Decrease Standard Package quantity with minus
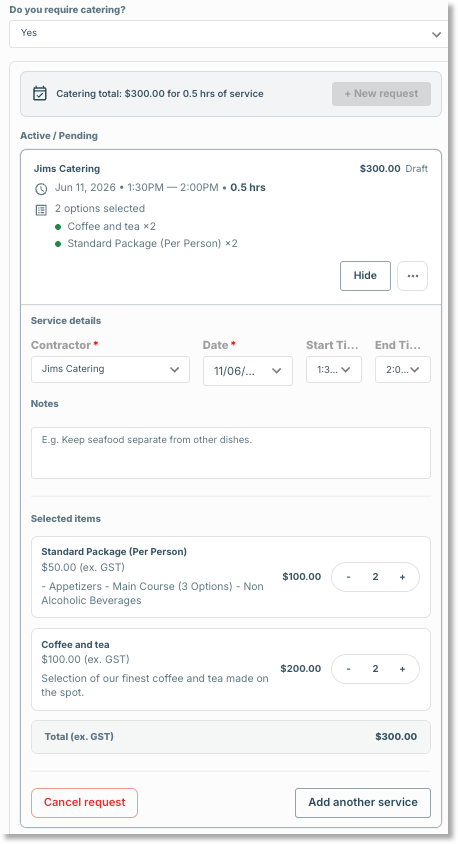458x844 pixels. 348,577
